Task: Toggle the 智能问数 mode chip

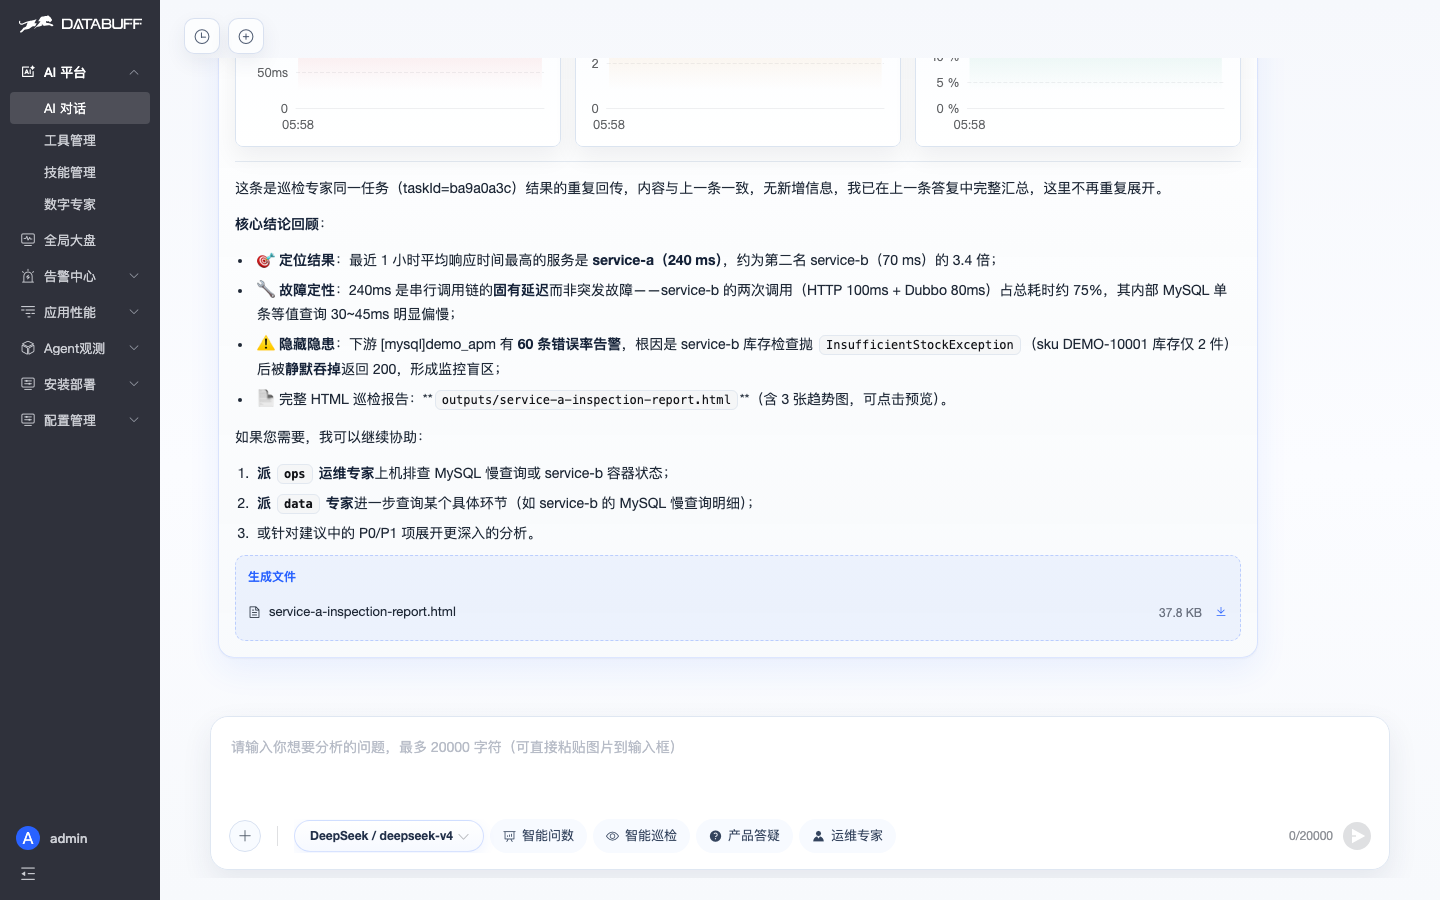Action: [x=538, y=836]
